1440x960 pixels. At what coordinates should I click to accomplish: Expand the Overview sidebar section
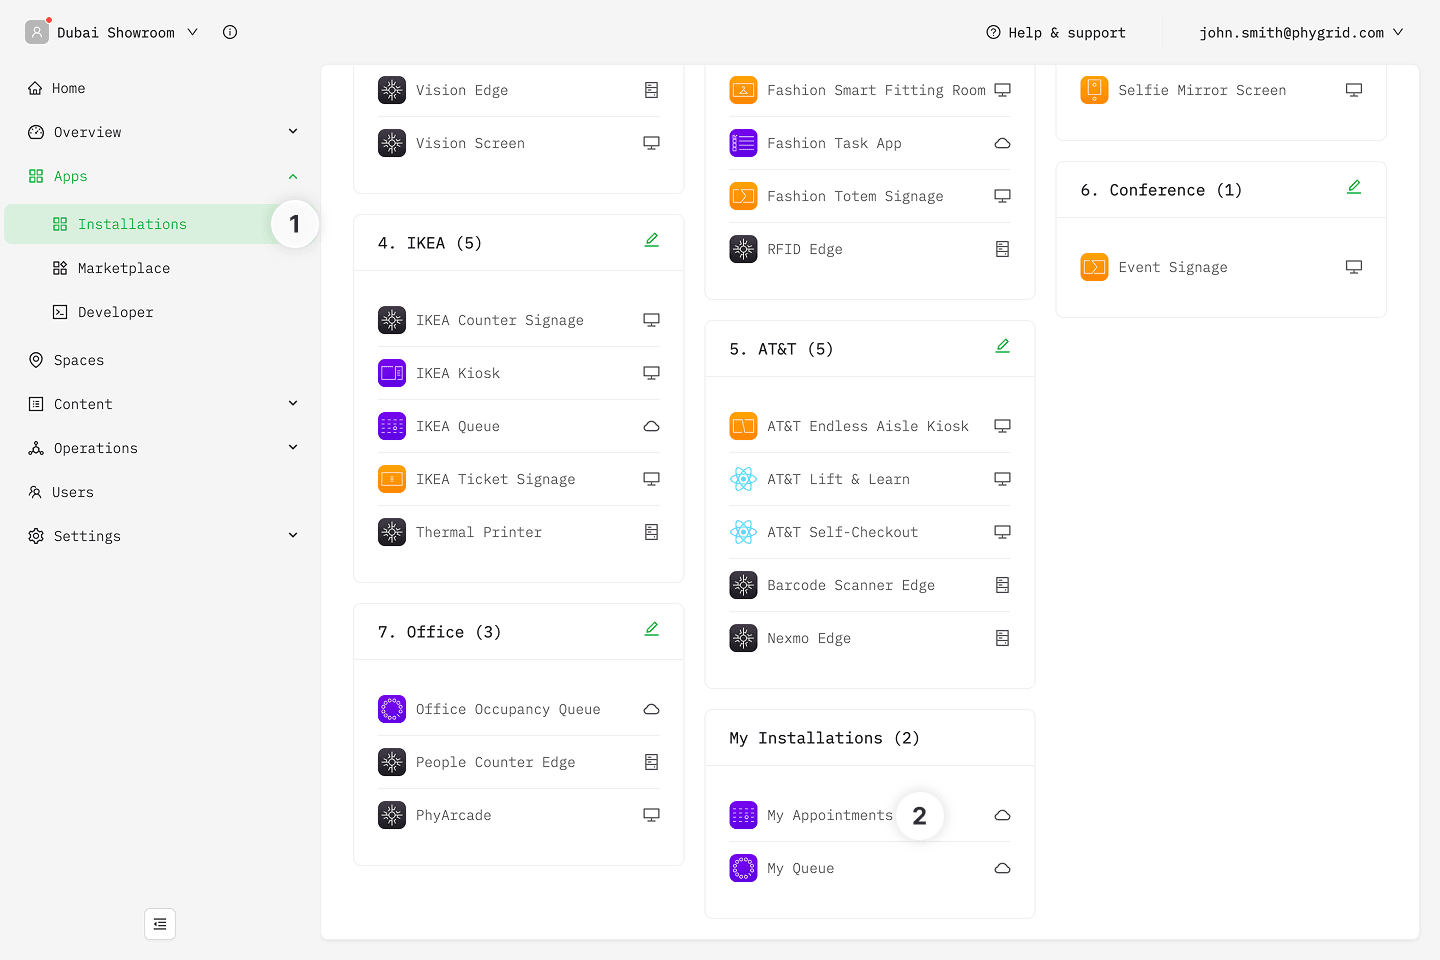(x=293, y=132)
